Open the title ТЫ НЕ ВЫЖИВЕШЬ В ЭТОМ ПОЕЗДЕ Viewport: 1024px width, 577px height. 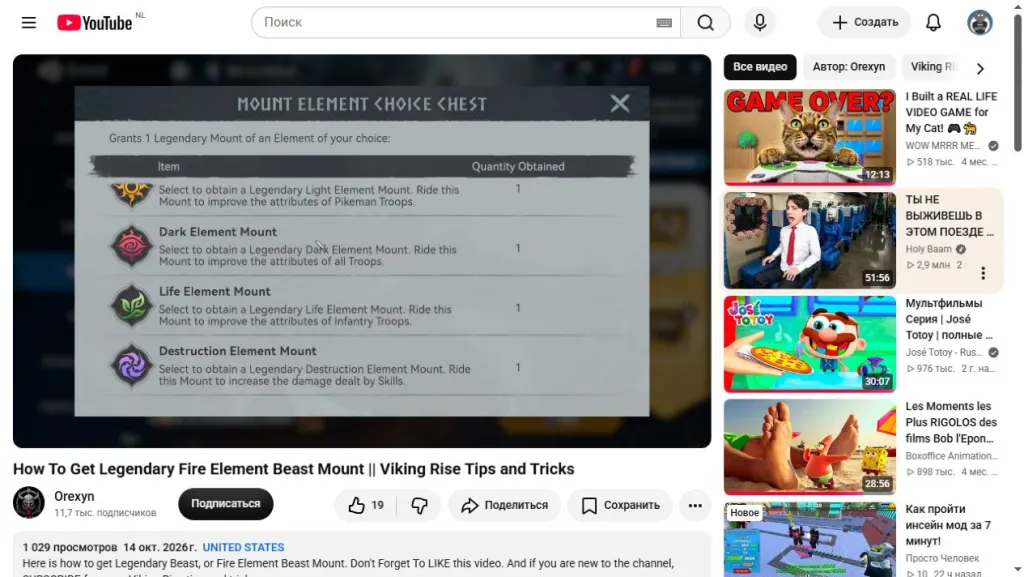pyautogui.click(x=950, y=215)
